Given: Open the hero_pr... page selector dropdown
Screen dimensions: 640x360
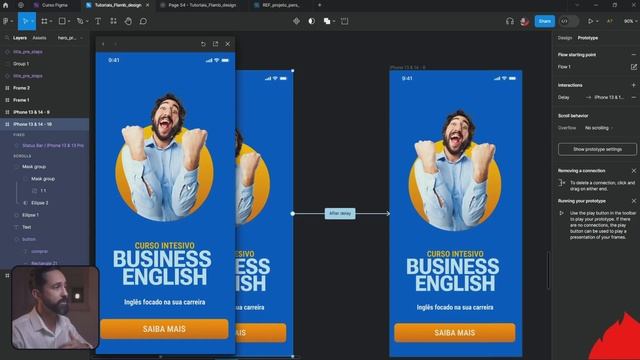Looking at the screenshot, I should tap(70, 38).
